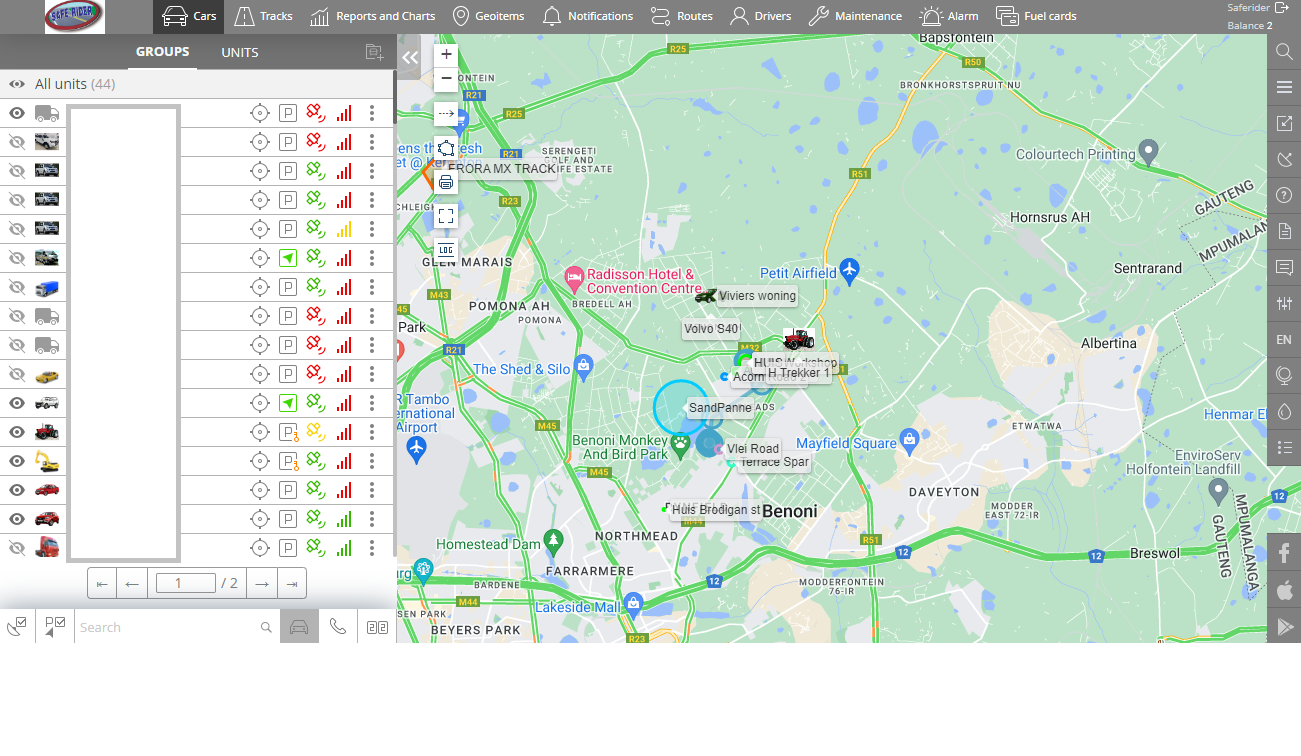Open options menu for excavator unit
Image resolution: width=1301 pixels, height=756 pixels.
372,461
